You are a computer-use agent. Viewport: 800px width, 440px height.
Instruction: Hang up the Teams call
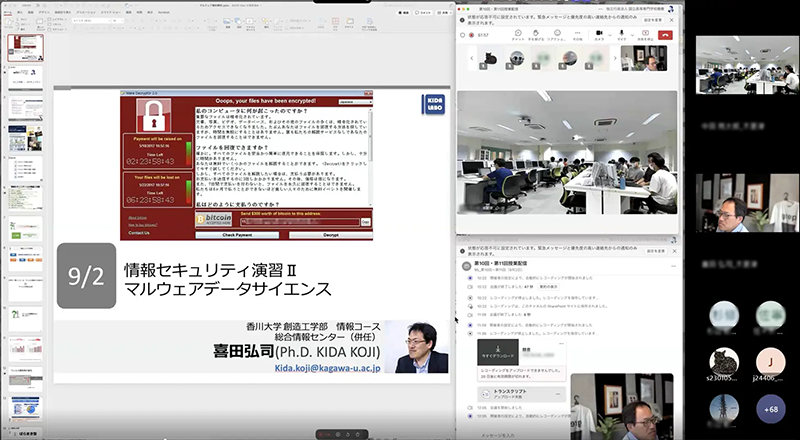(x=665, y=35)
